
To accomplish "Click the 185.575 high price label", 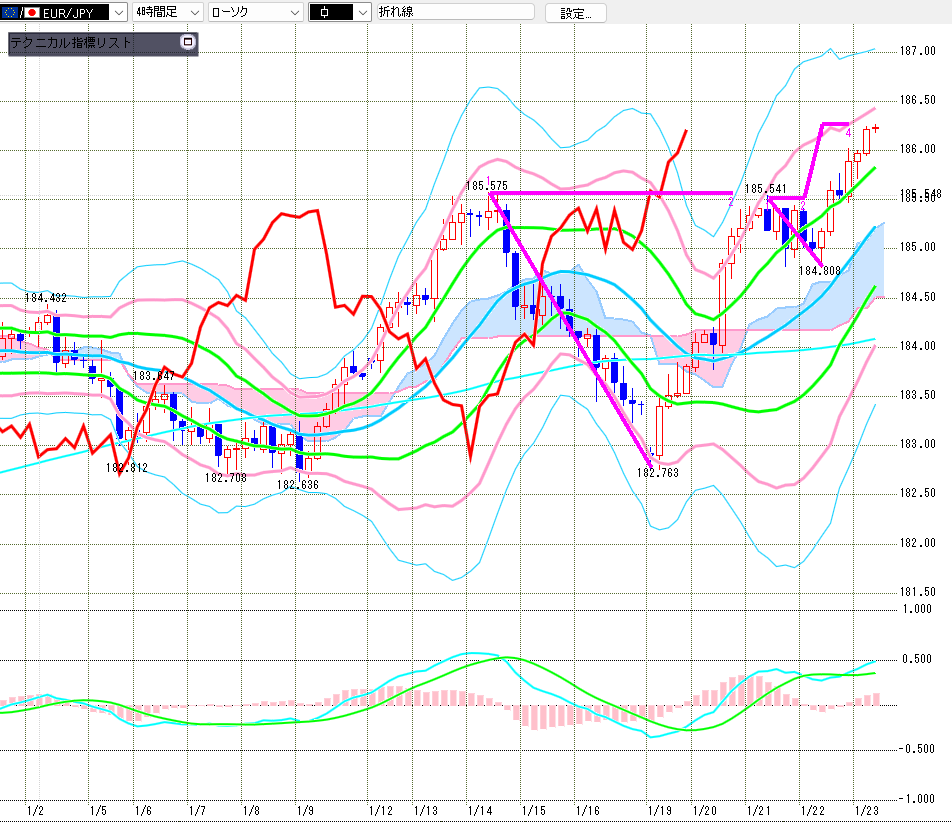I will (x=487, y=185).
